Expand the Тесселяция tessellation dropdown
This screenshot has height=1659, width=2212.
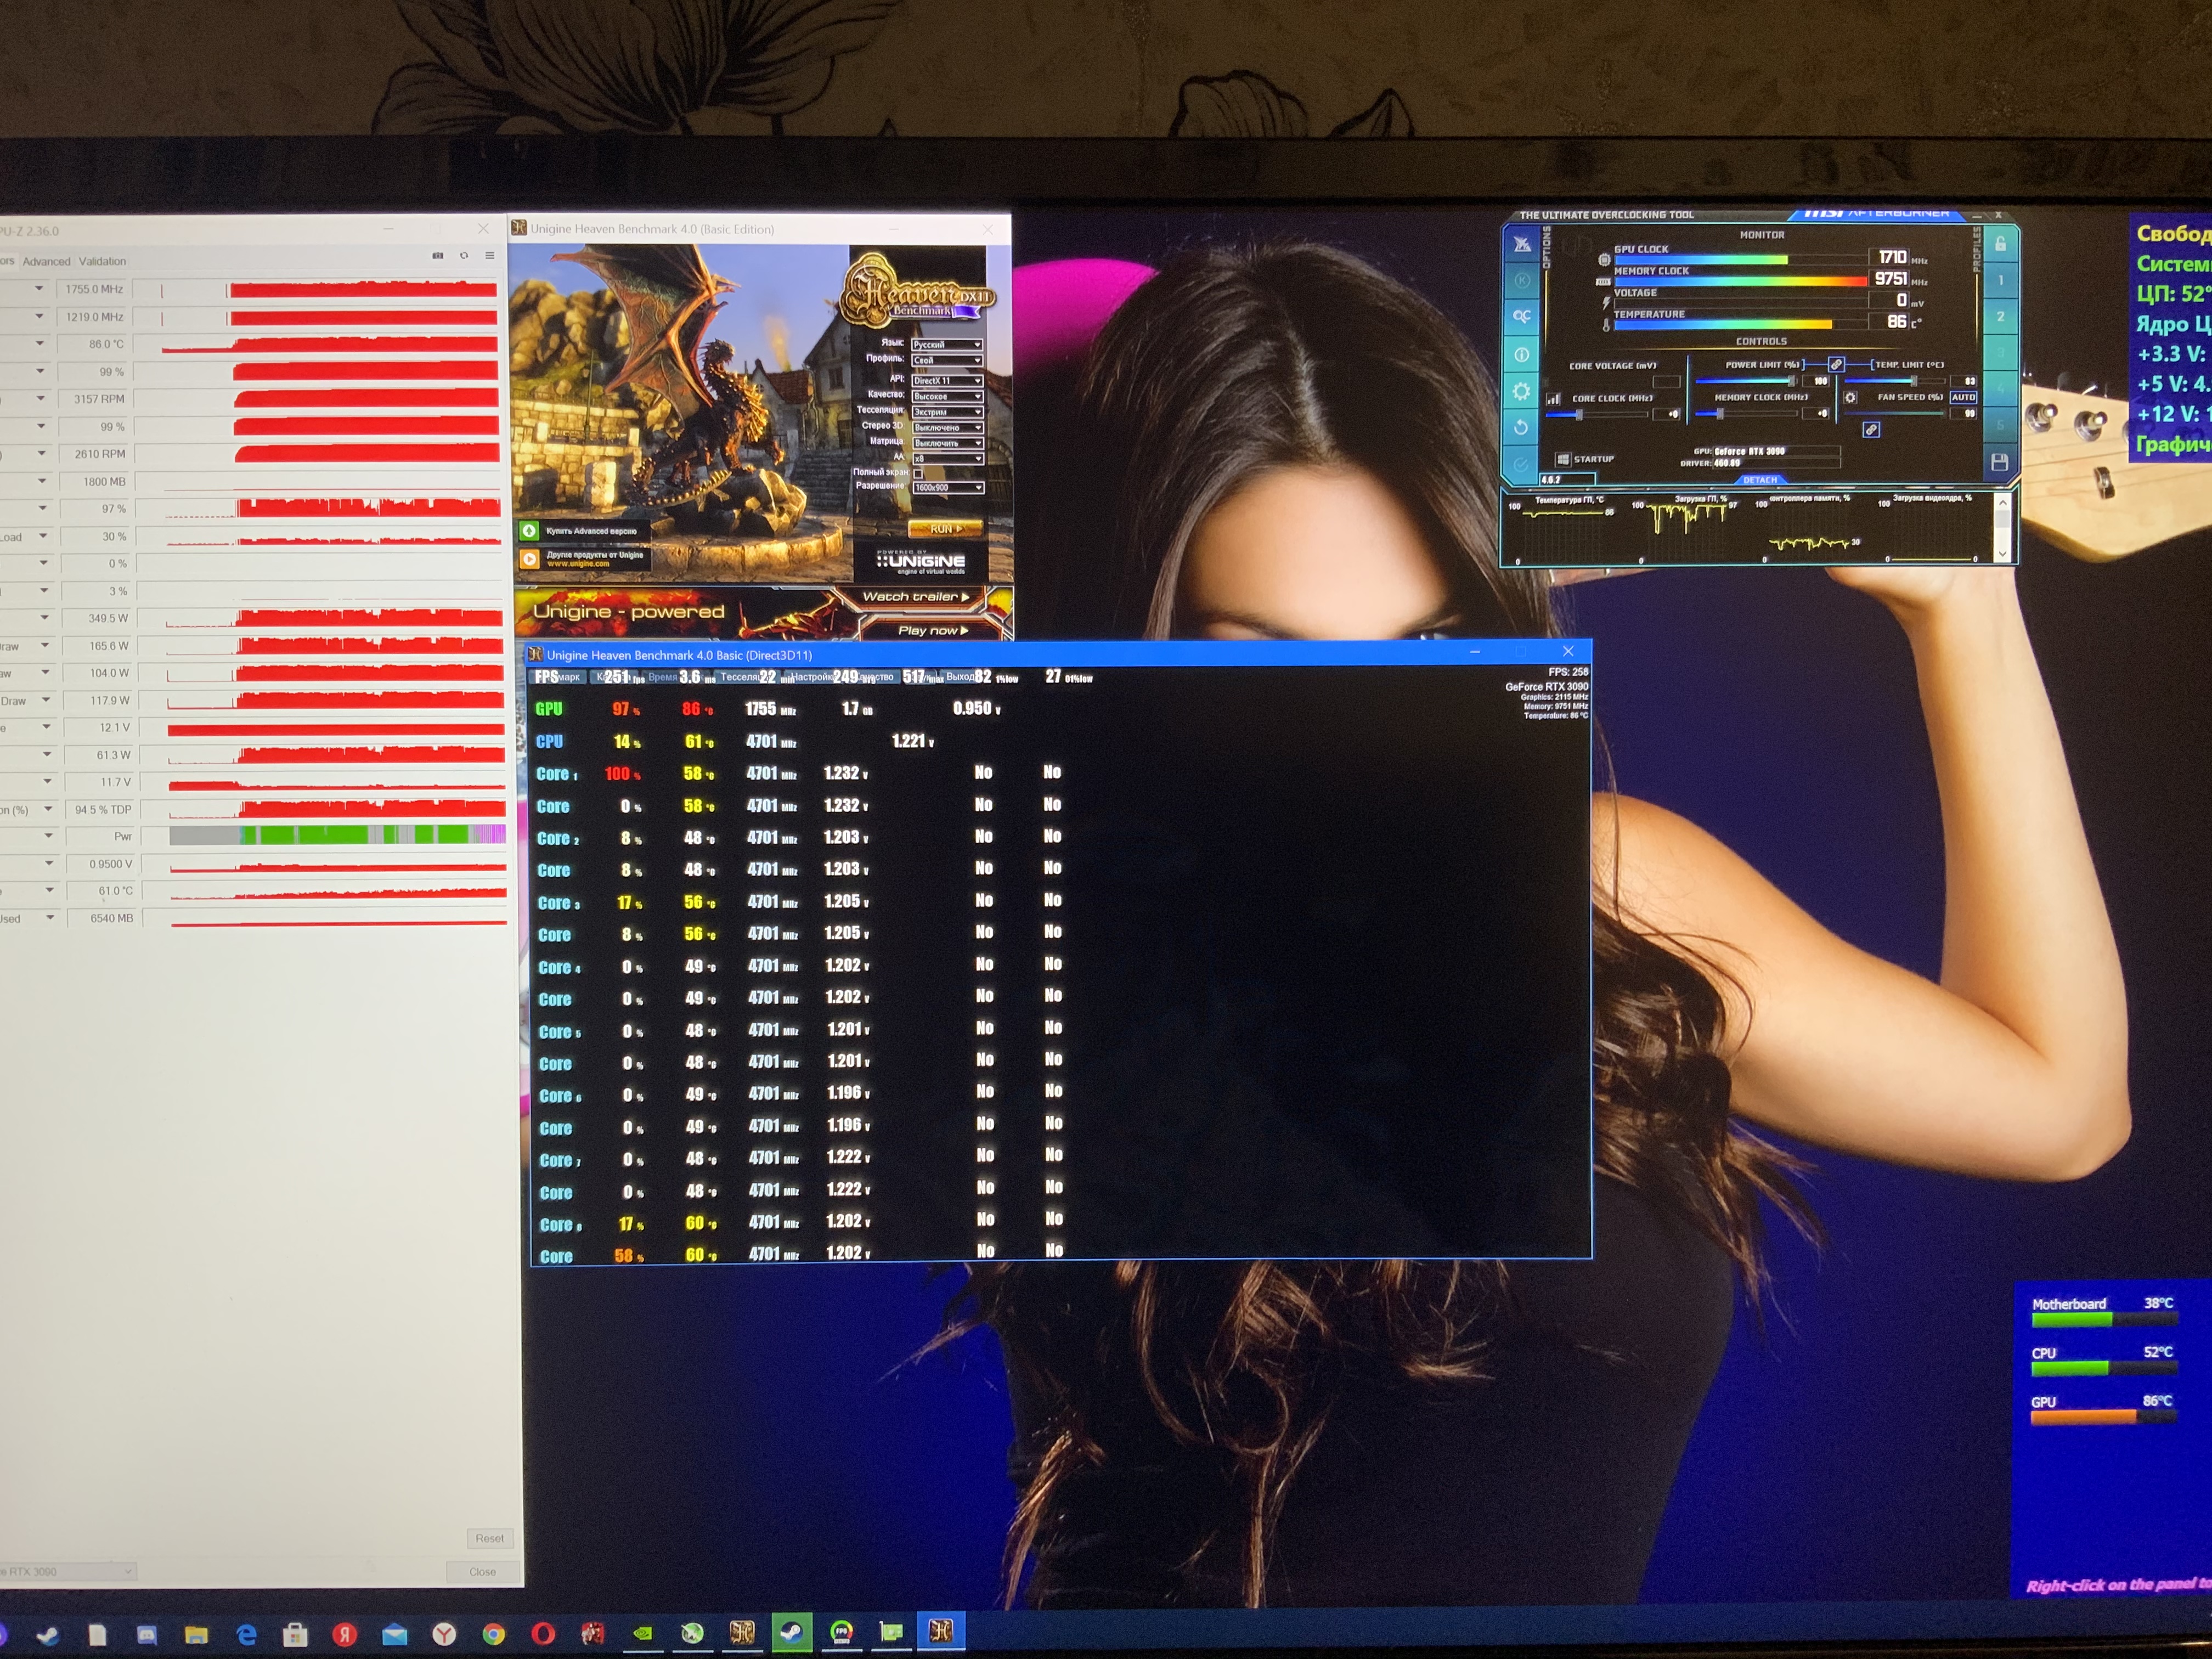[x=947, y=411]
